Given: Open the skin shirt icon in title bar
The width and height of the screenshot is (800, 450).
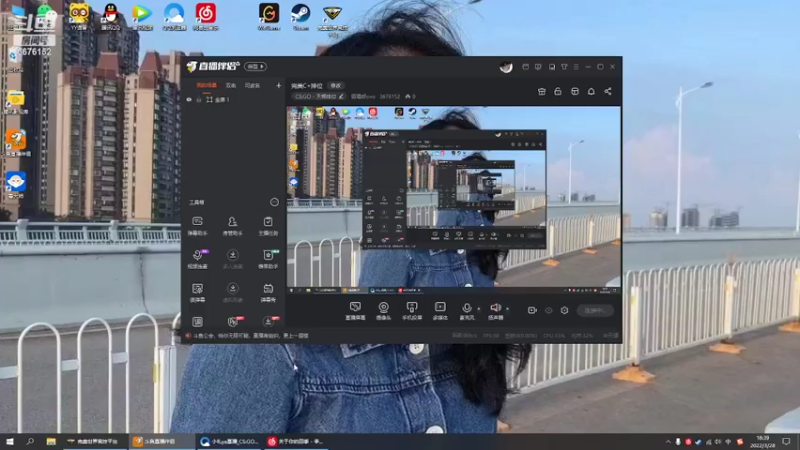Looking at the screenshot, I should (x=564, y=67).
